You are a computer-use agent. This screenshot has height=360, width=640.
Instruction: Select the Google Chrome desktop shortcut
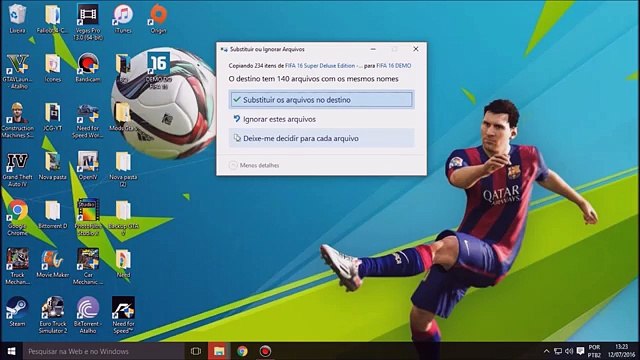point(17,218)
